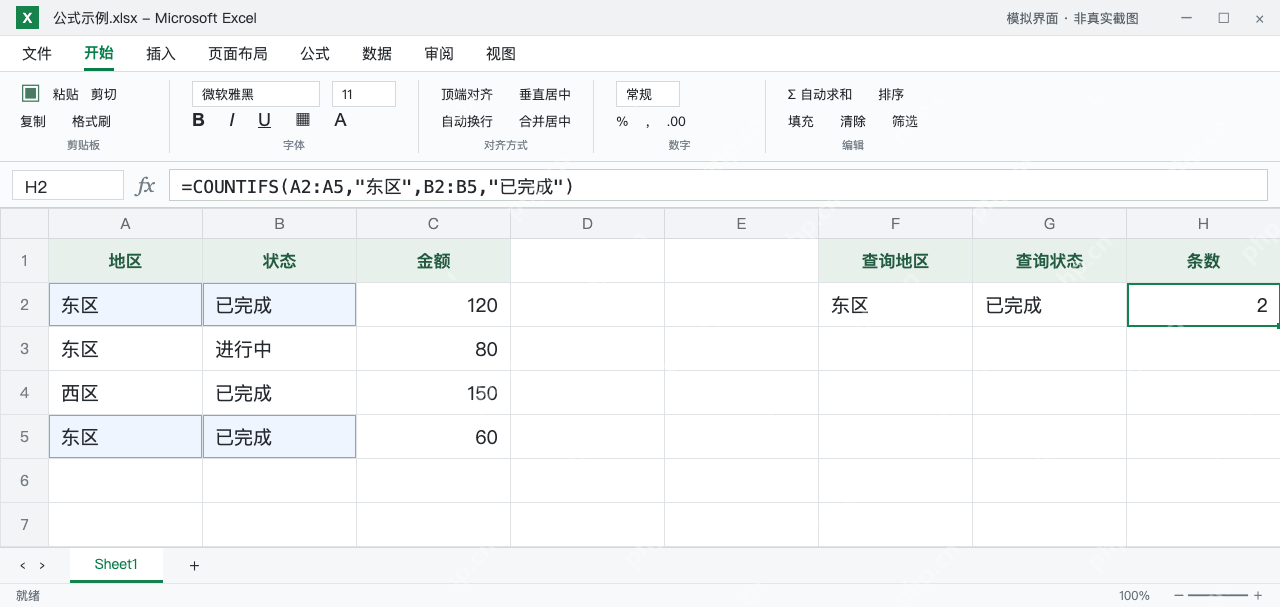Select cell F2 containing 东区

tap(895, 305)
